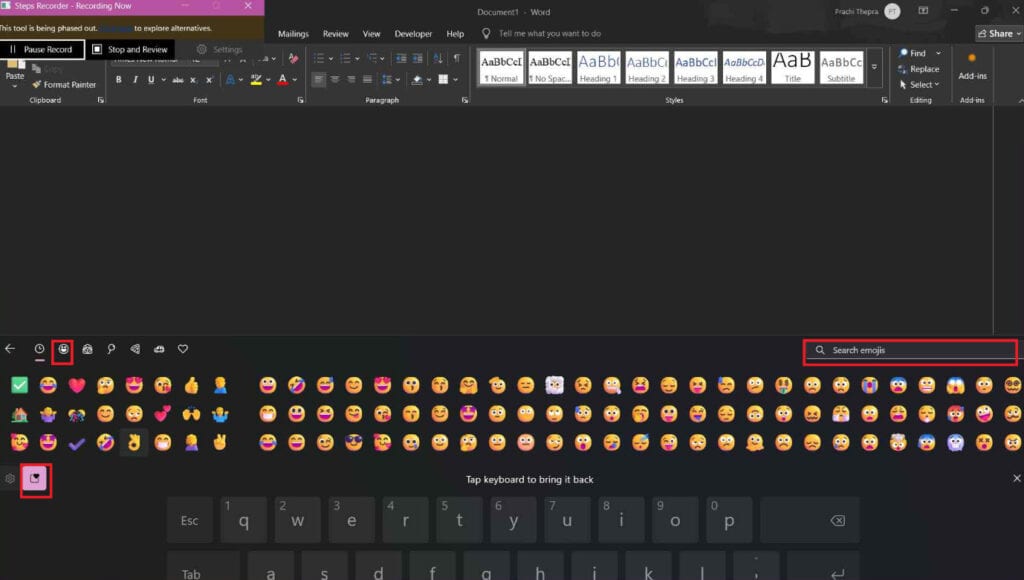This screenshot has width=1024, height=580.
Task: Select the emoji smiley category icon
Action: [63, 349]
